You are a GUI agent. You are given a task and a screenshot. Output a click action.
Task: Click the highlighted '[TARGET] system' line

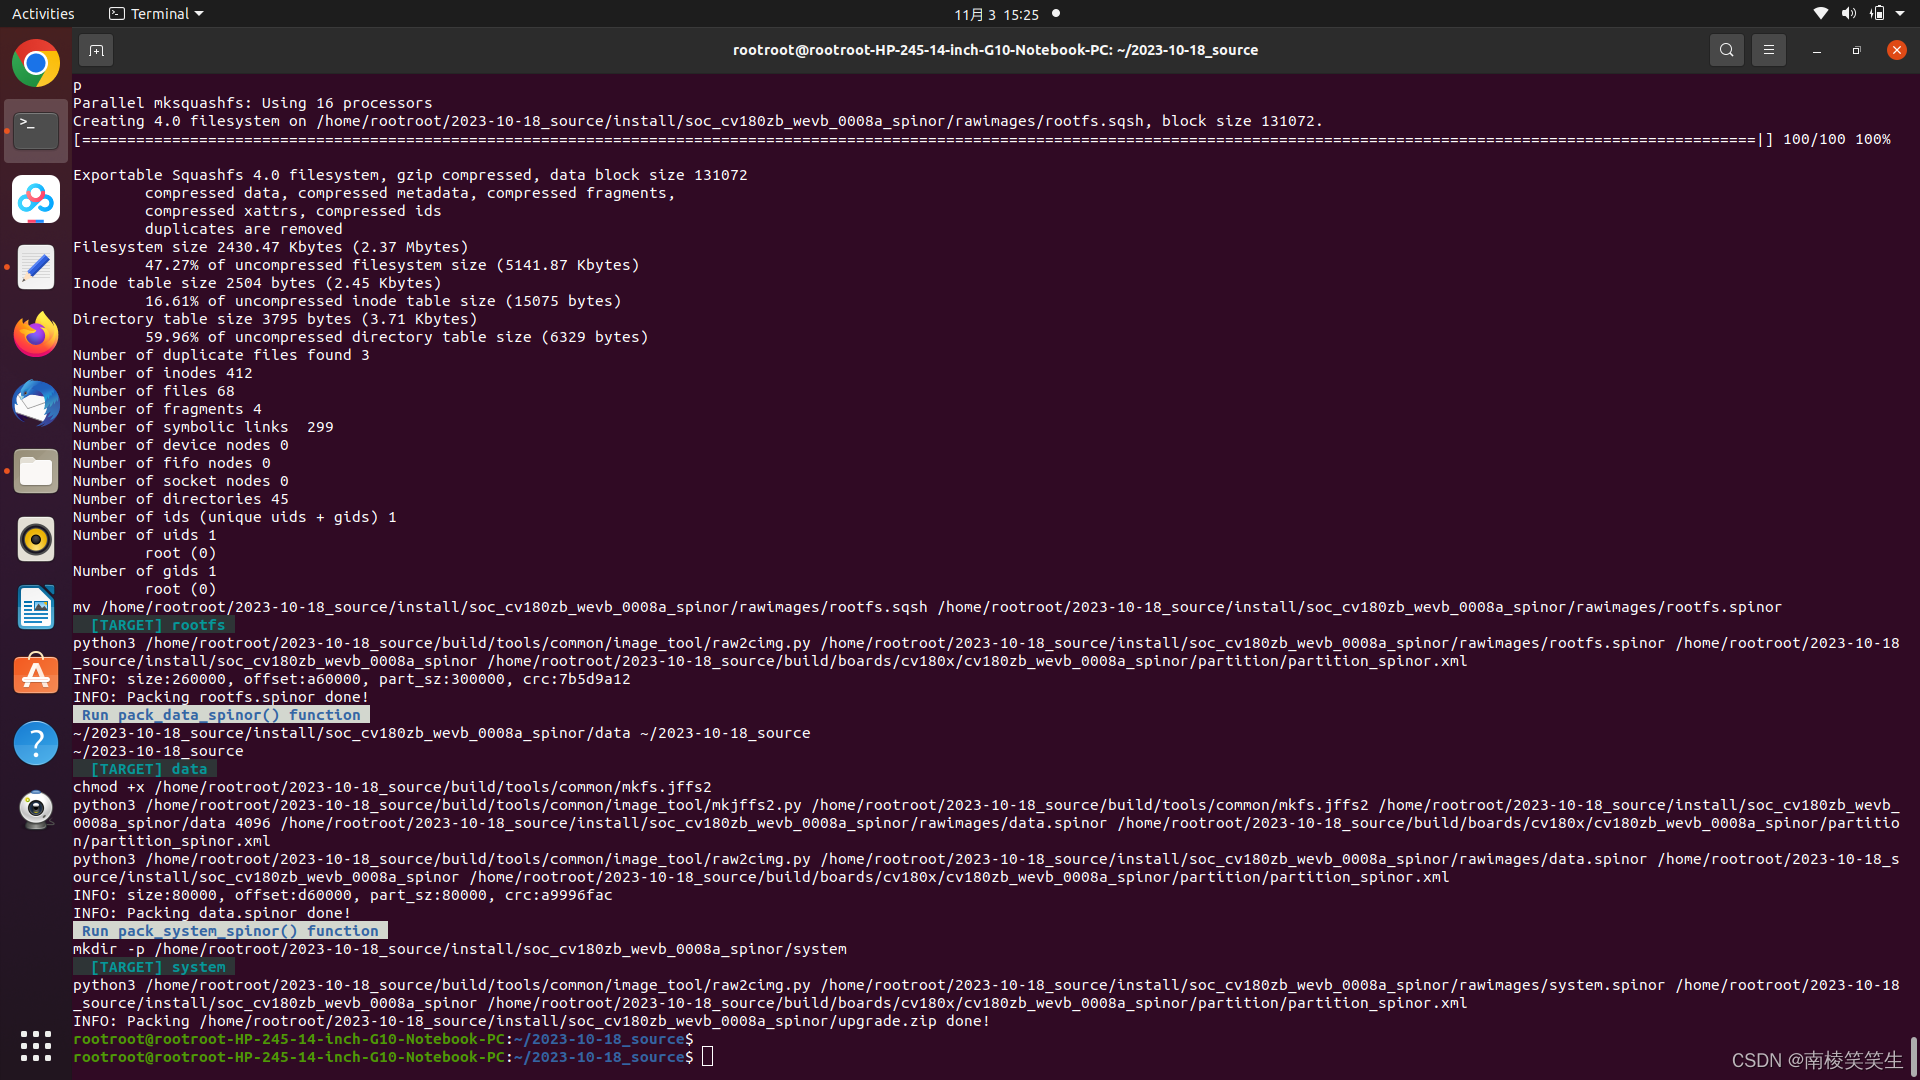[x=154, y=967]
